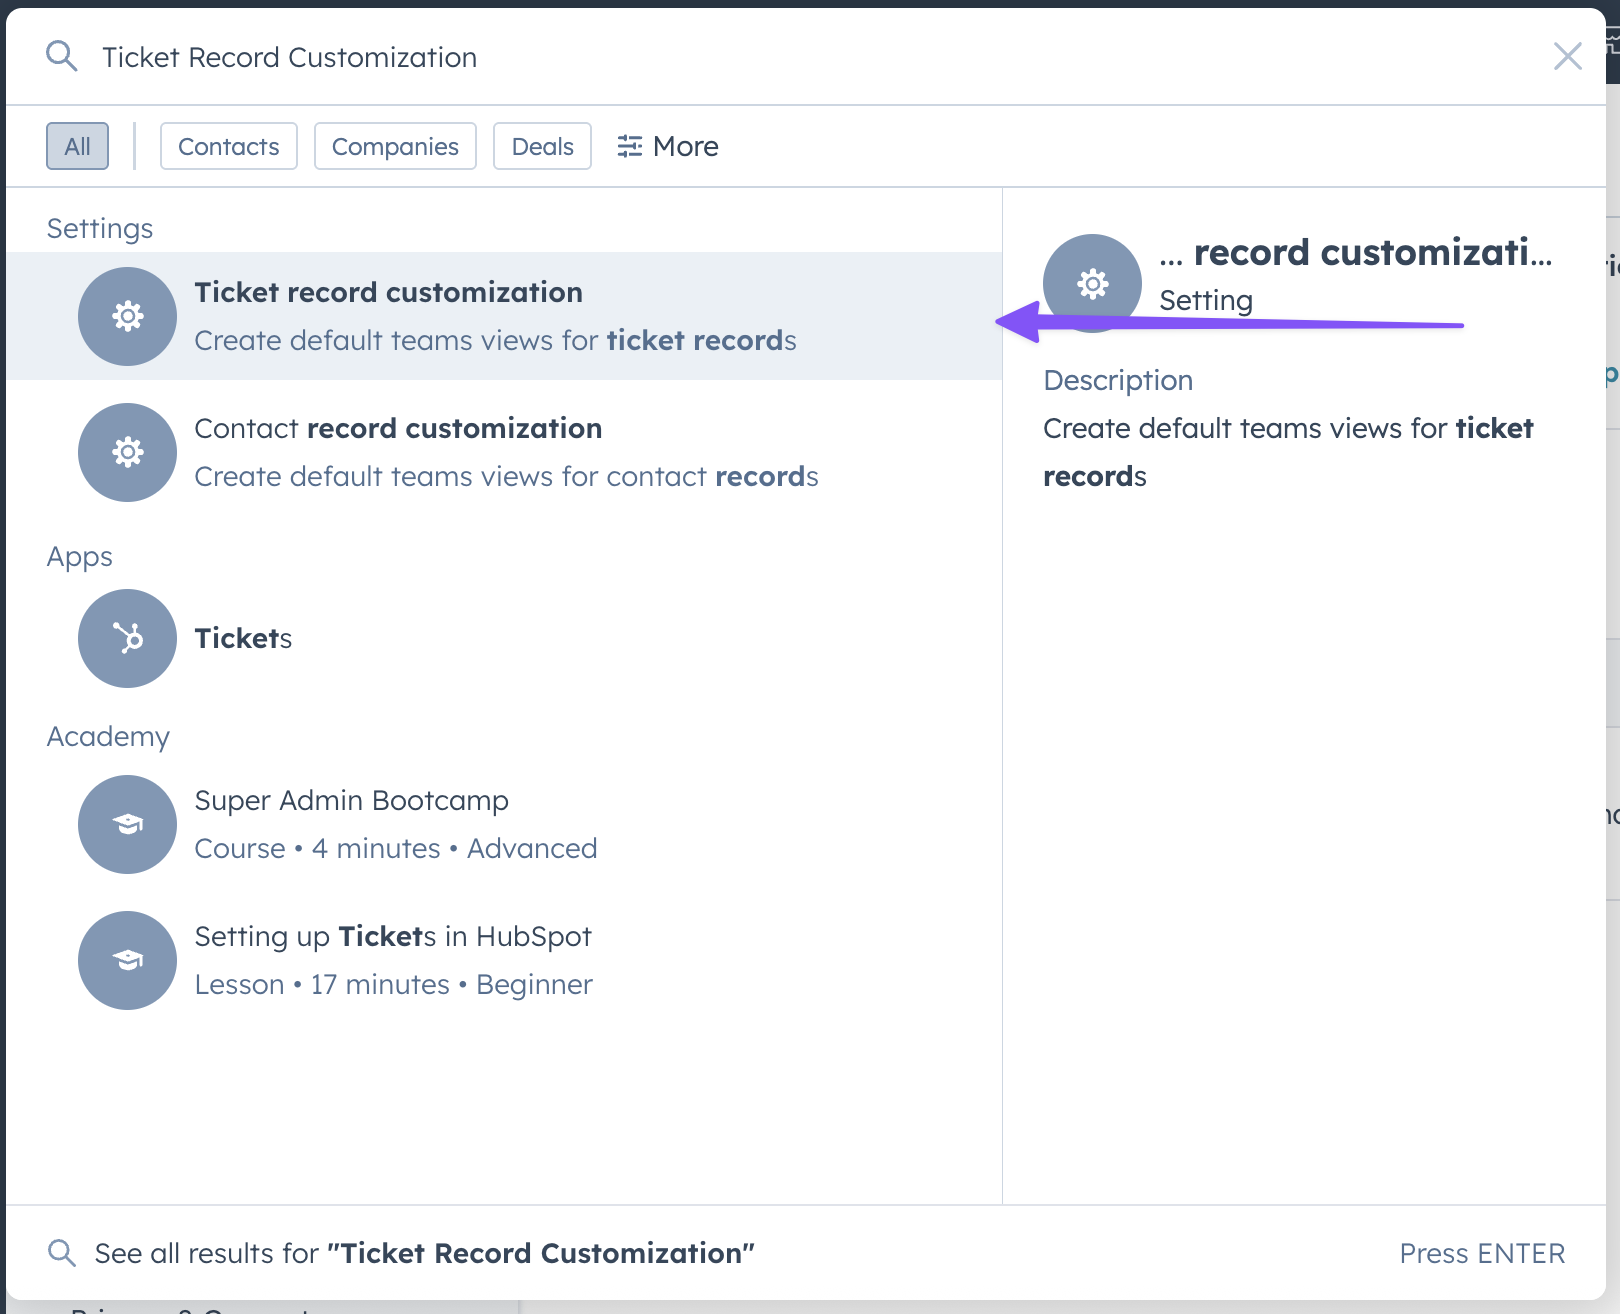Open Setting up Tickets in HubSpot lesson
The image size is (1620, 1314).
click(393, 937)
